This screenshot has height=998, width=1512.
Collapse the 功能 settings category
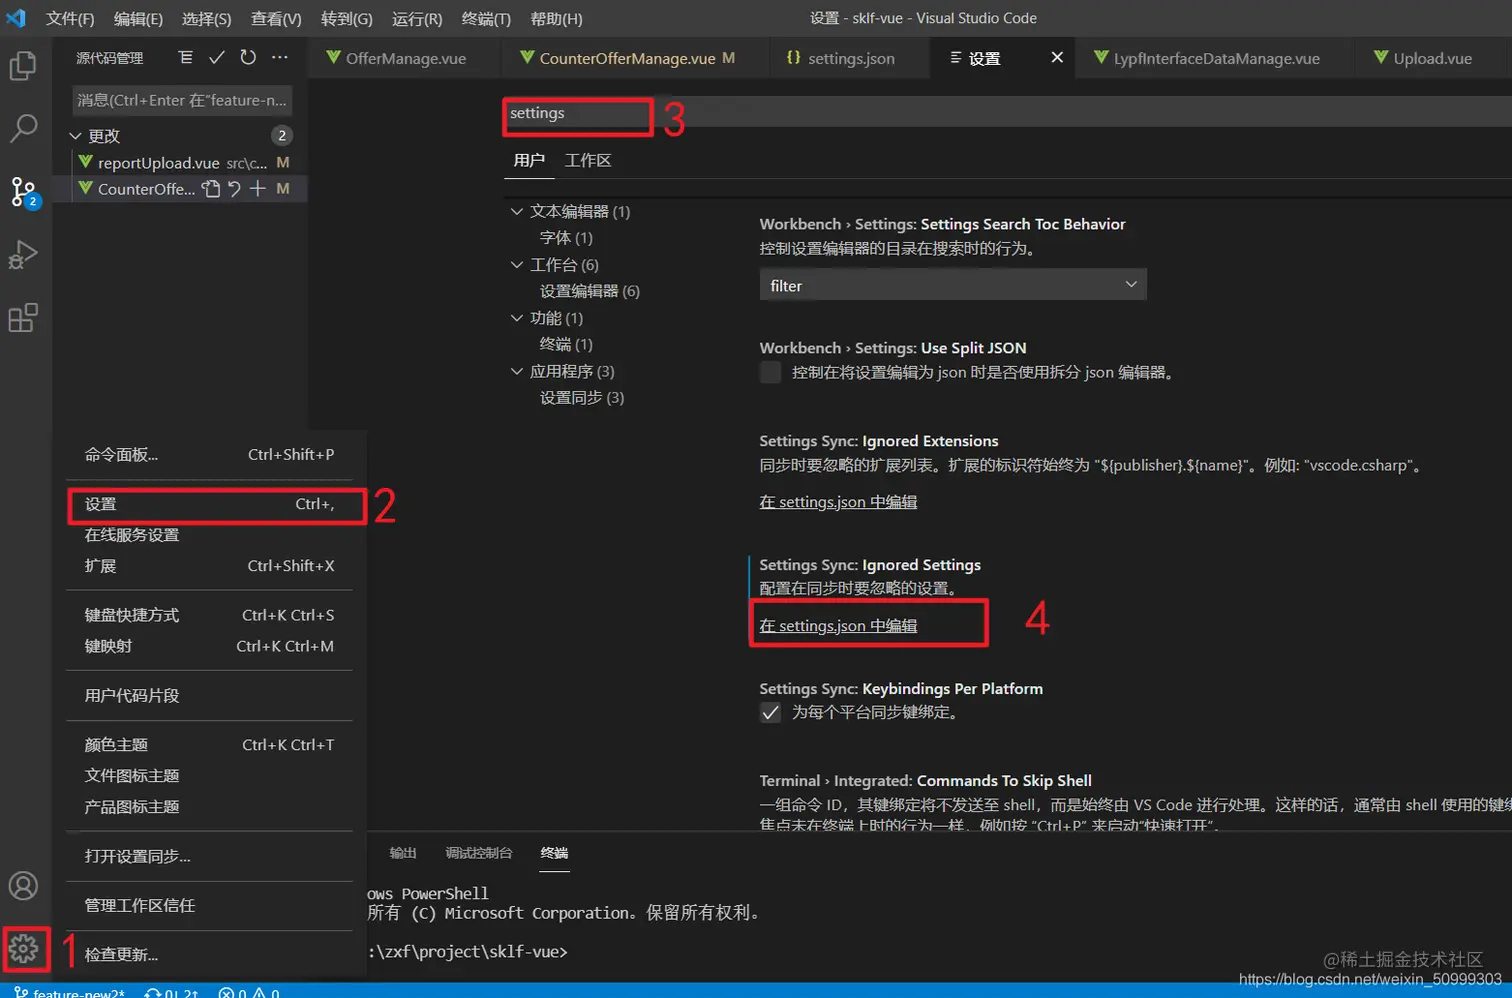517,317
